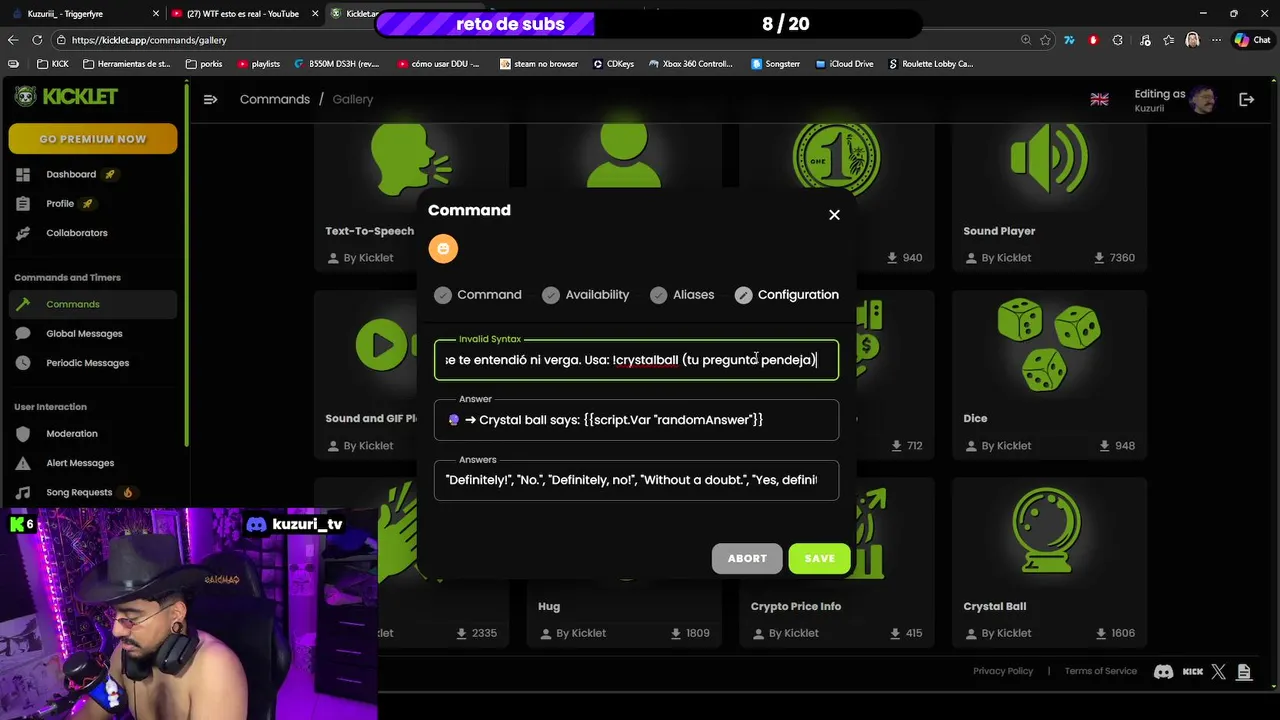Click the Collaborators wrench icon
1280x720 pixels.
[23, 233]
